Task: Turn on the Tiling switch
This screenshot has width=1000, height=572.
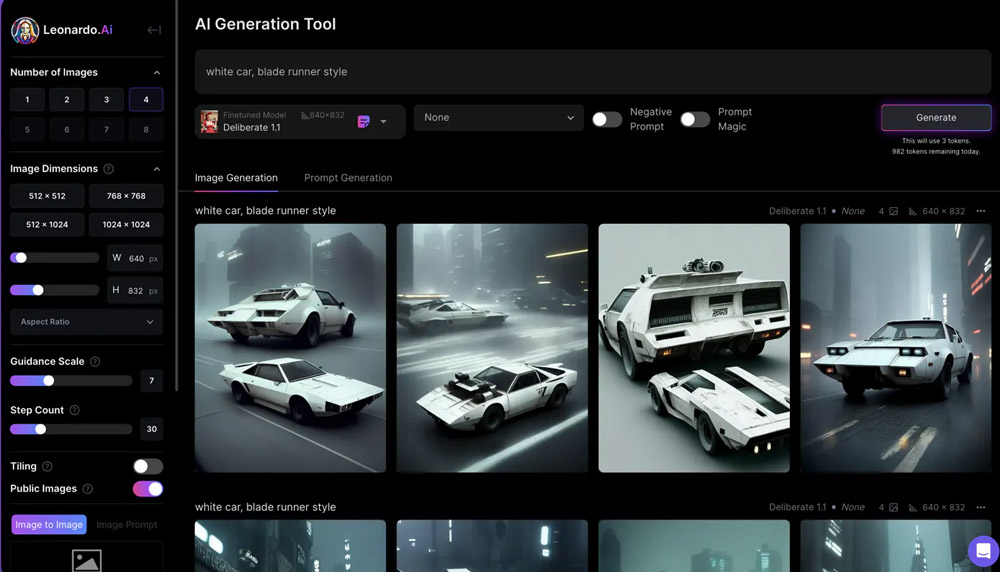Action: click(x=148, y=466)
